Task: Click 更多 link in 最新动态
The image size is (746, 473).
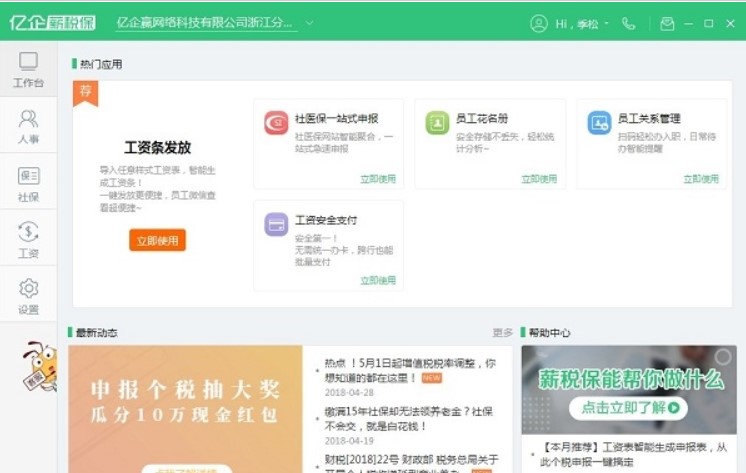Action: pyautogui.click(x=502, y=332)
